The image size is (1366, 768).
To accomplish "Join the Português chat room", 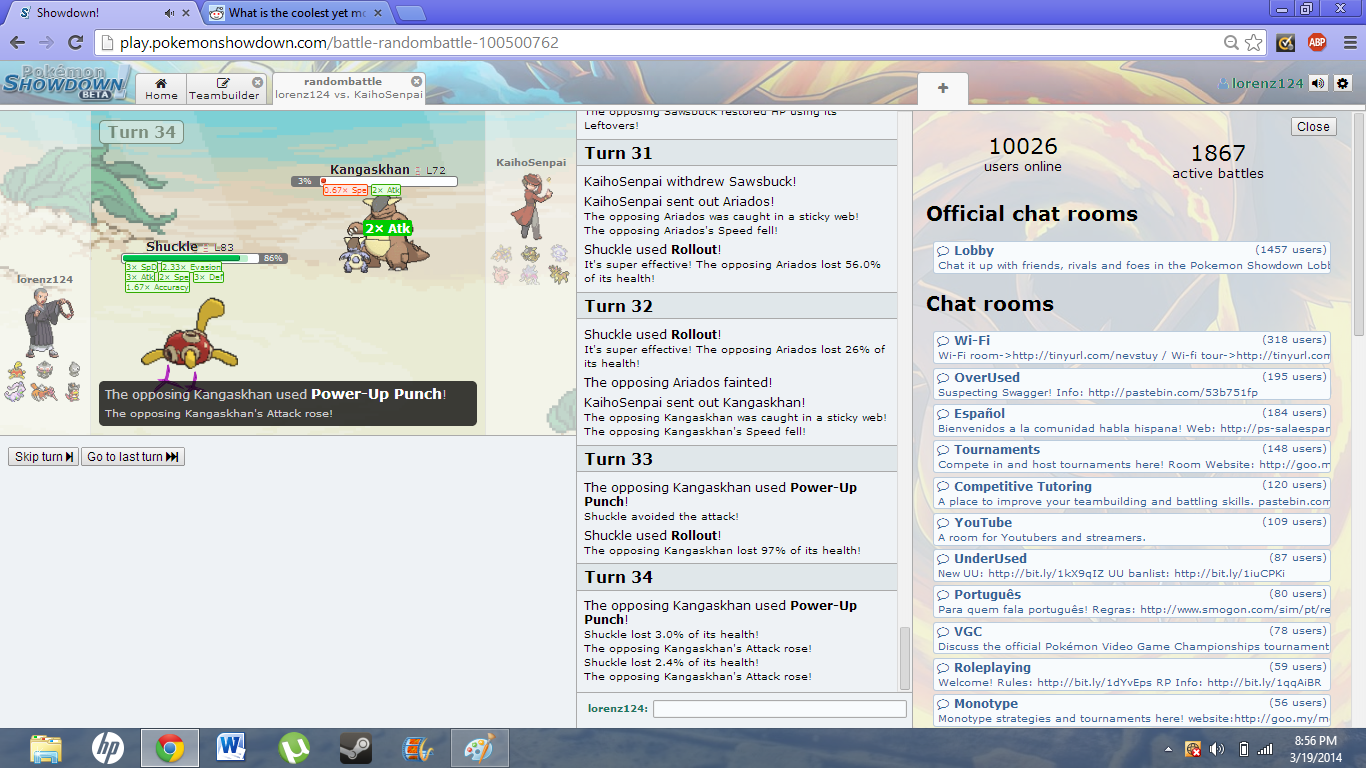I will (x=1132, y=602).
